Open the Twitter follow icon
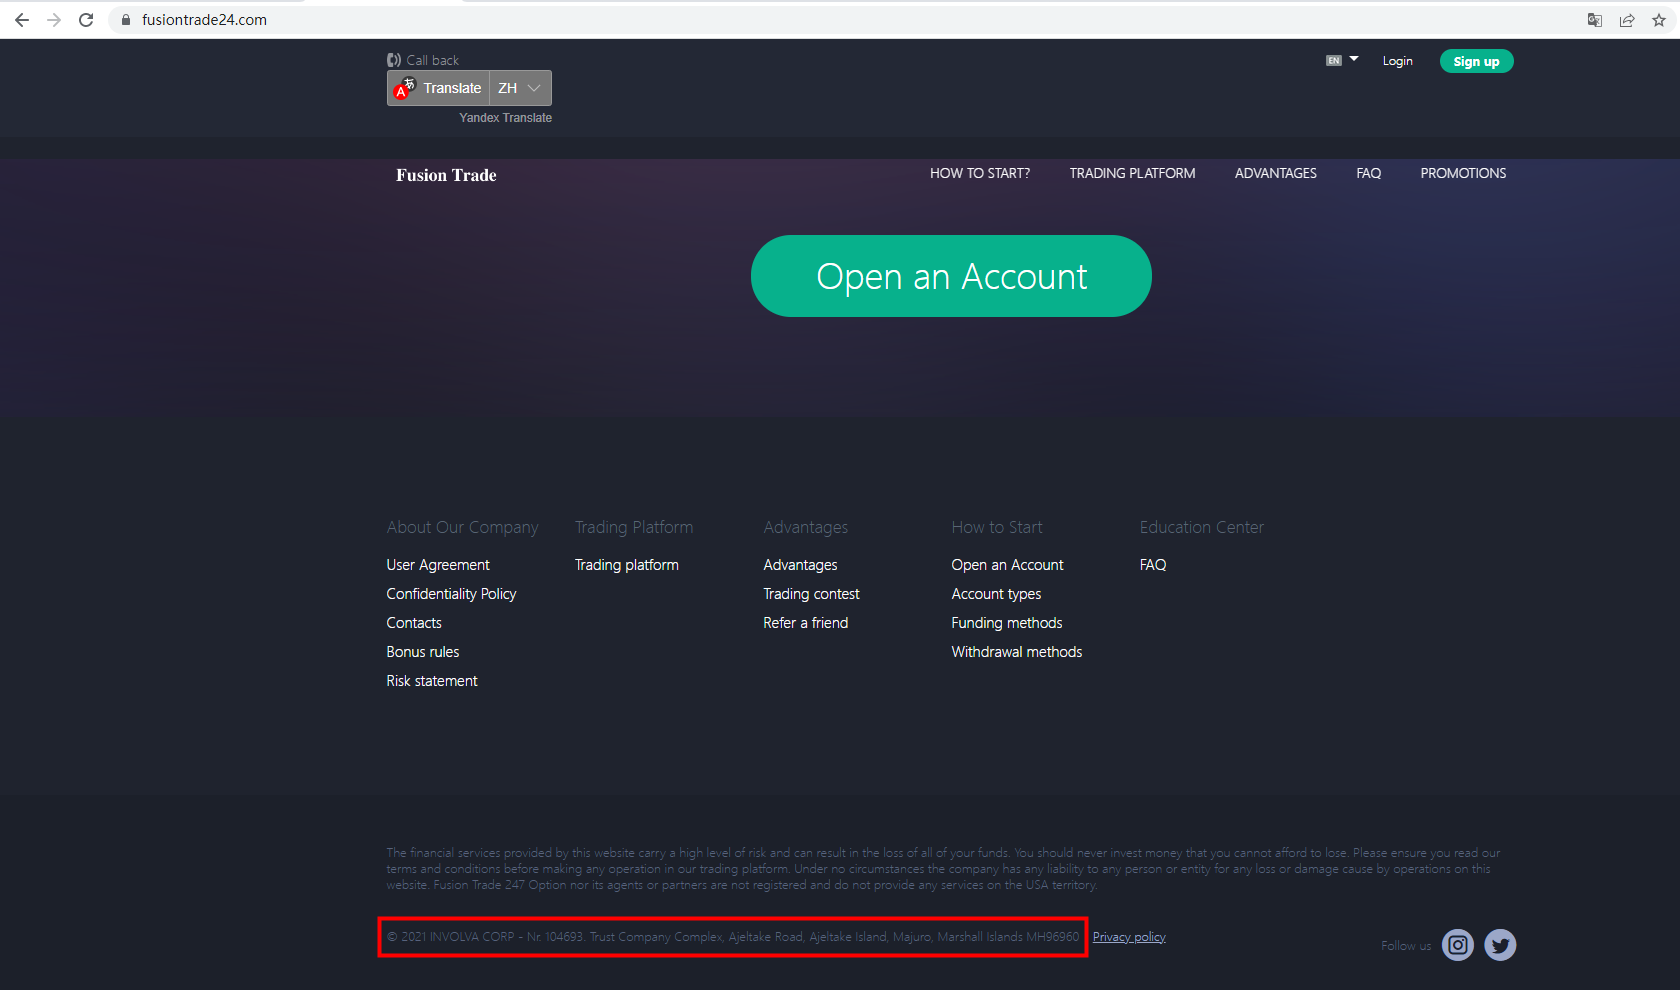 point(1500,945)
